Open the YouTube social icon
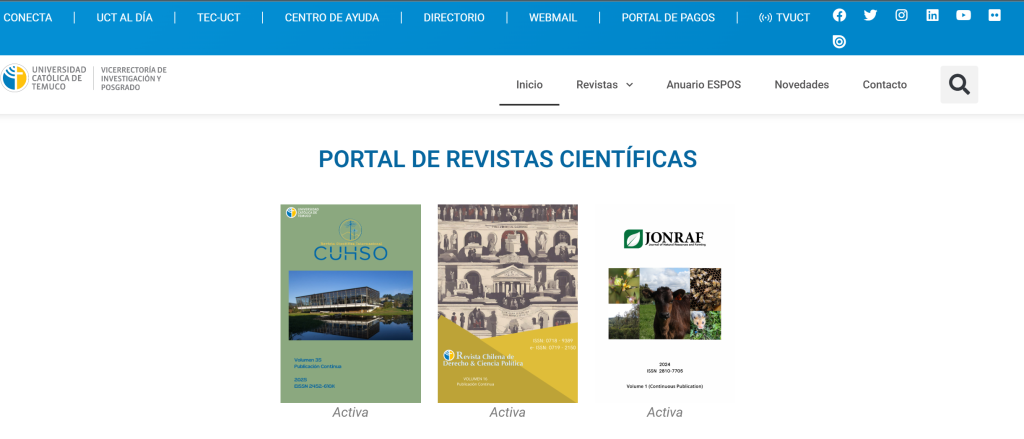1024x439 pixels. [x=963, y=16]
